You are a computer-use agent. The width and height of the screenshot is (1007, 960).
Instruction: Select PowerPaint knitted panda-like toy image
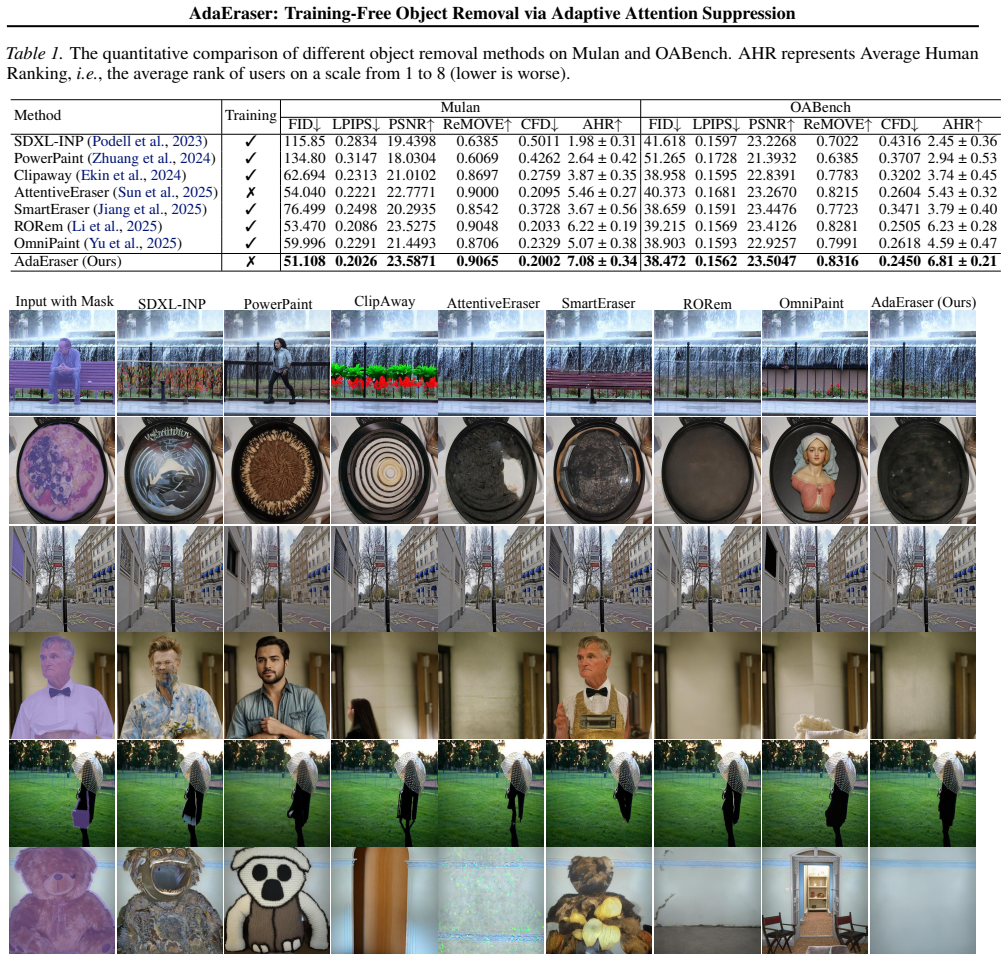coord(277,900)
